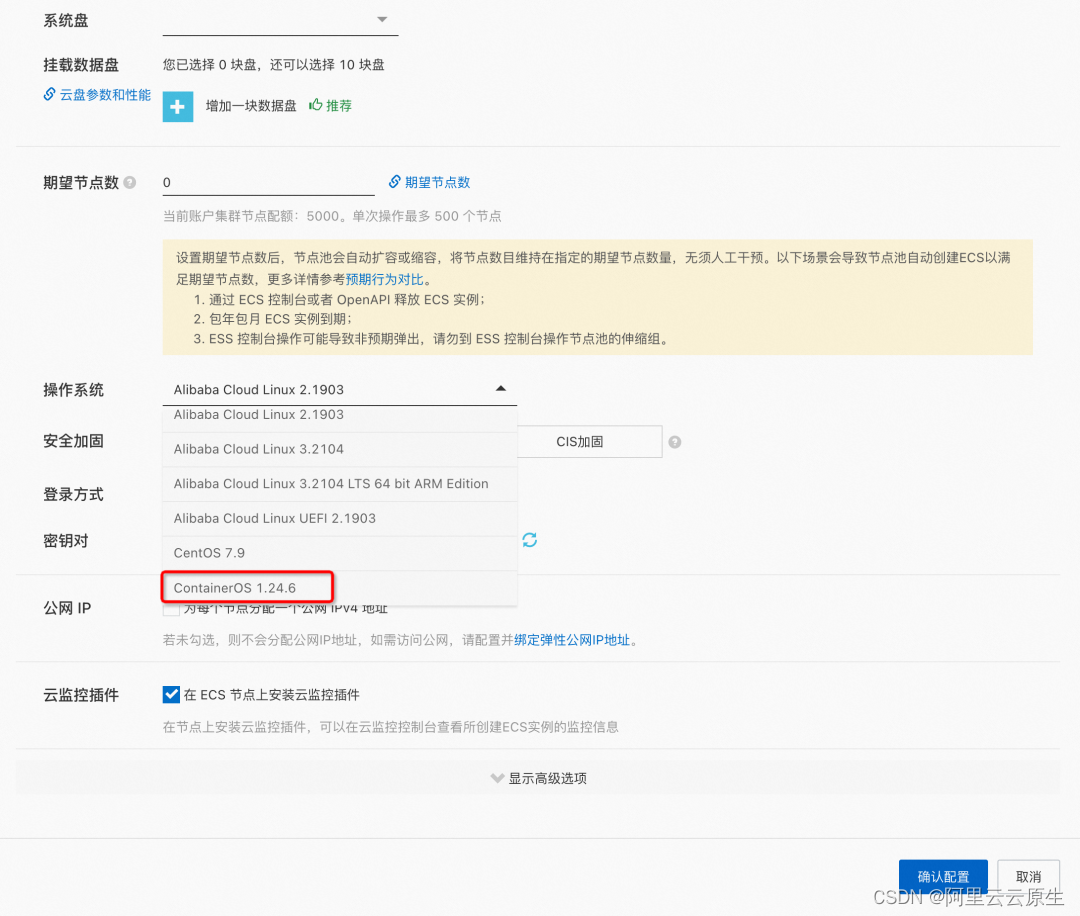Click chain icon beside 云盘参数和性能 link
This screenshot has width=1080, height=916.
pos(50,94)
